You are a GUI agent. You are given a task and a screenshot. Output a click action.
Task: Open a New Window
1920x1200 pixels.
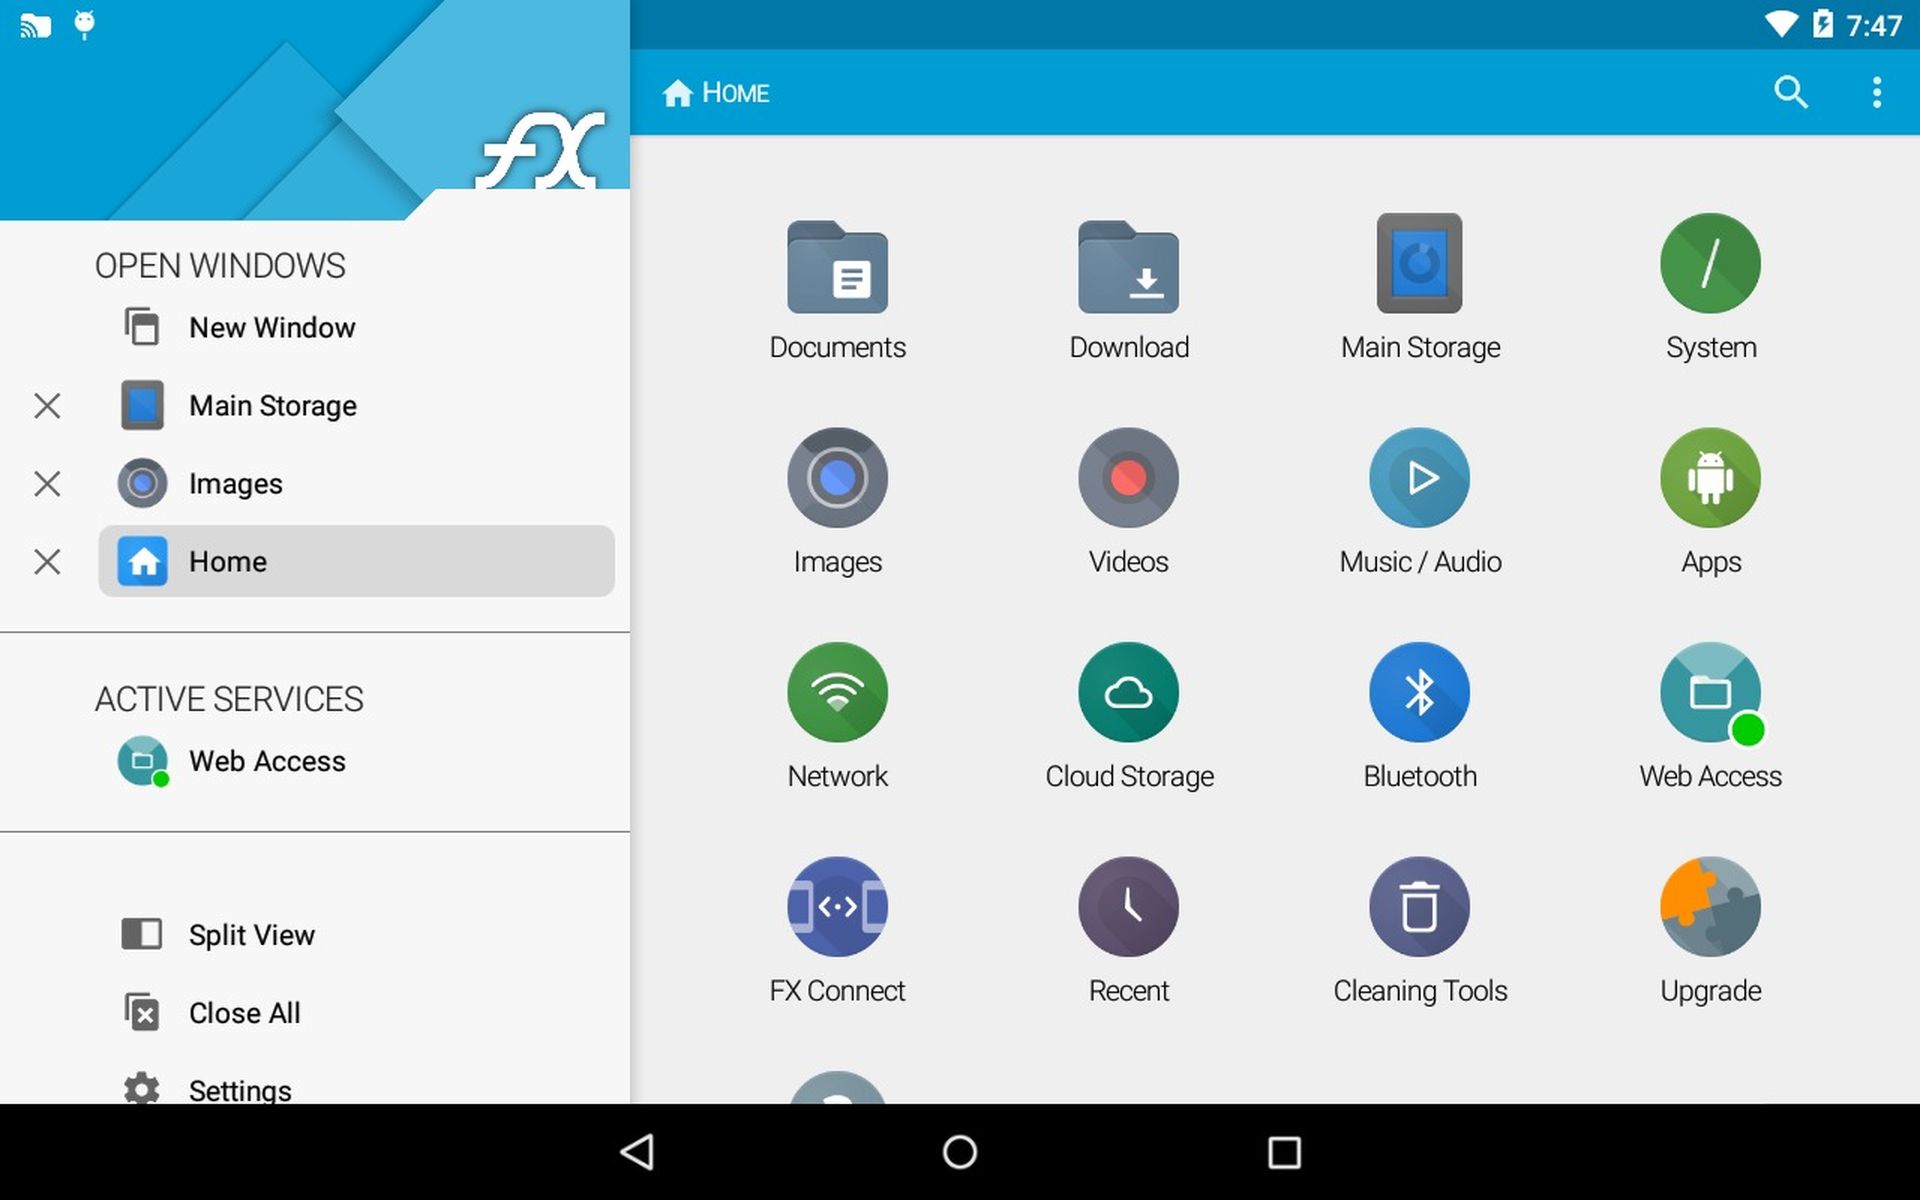[271, 327]
